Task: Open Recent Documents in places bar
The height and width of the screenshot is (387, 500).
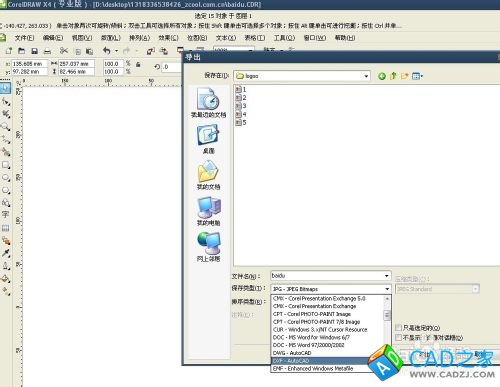Action: coord(208,103)
